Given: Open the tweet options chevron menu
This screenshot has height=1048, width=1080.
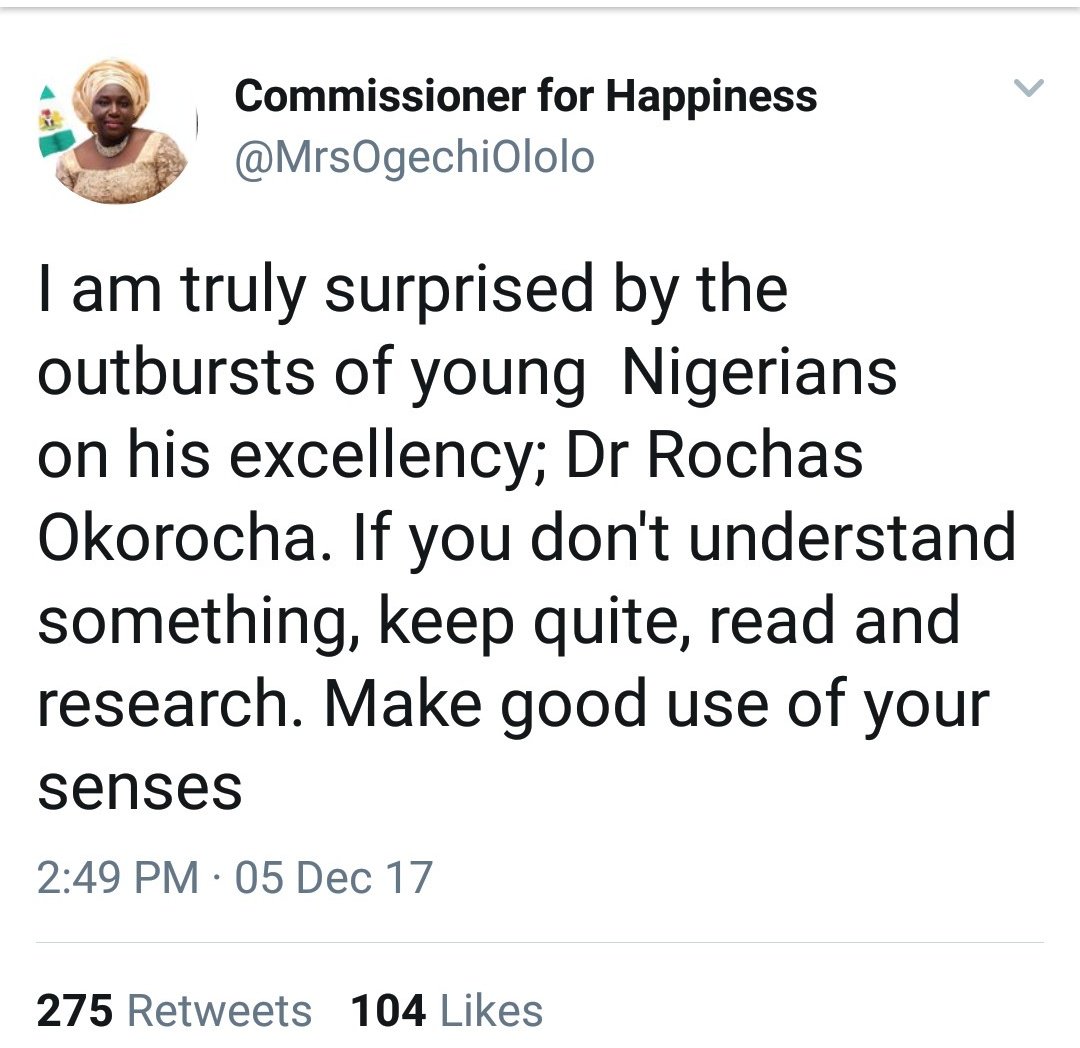Looking at the screenshot, I should 1029,88.
